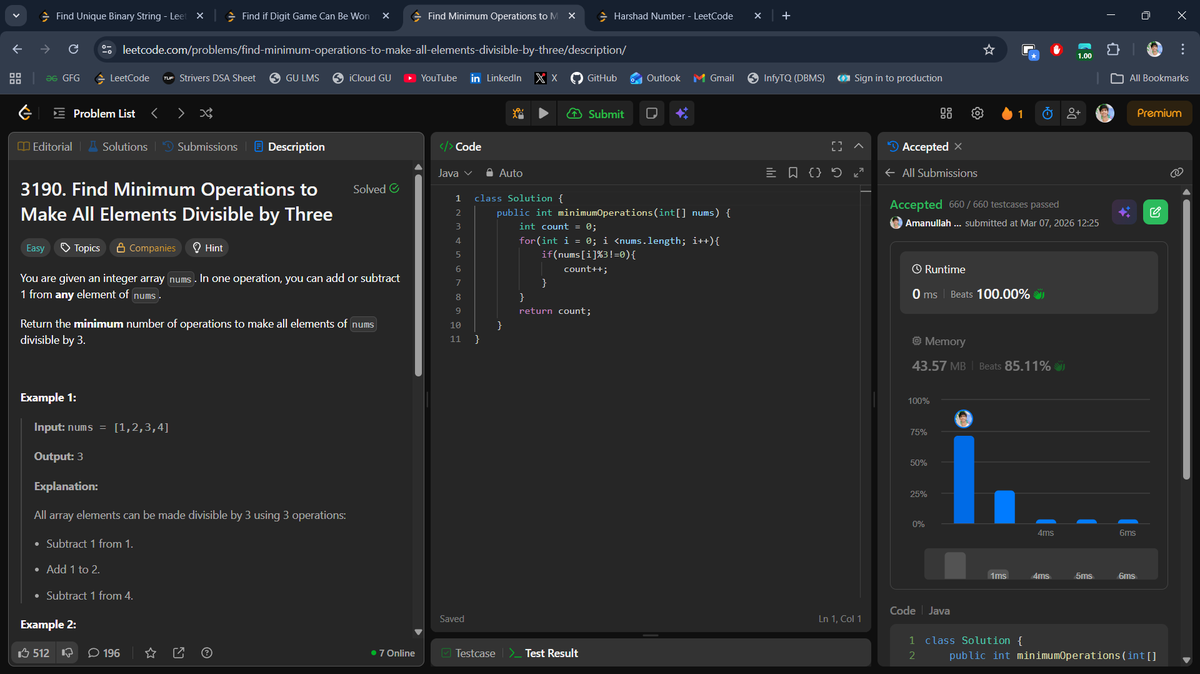Open the Testcase tab

click(468, 653)
